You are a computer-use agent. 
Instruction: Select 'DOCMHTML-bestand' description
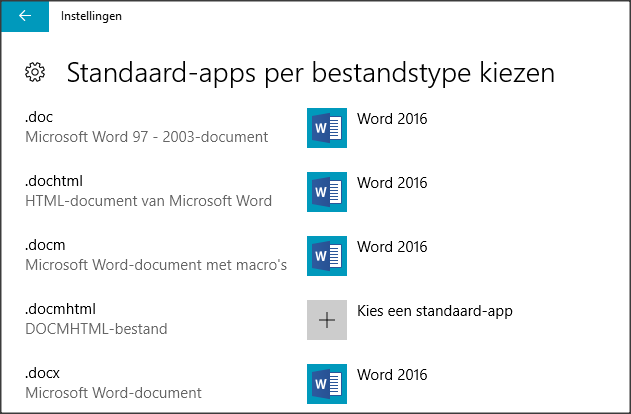pos(96,329)
